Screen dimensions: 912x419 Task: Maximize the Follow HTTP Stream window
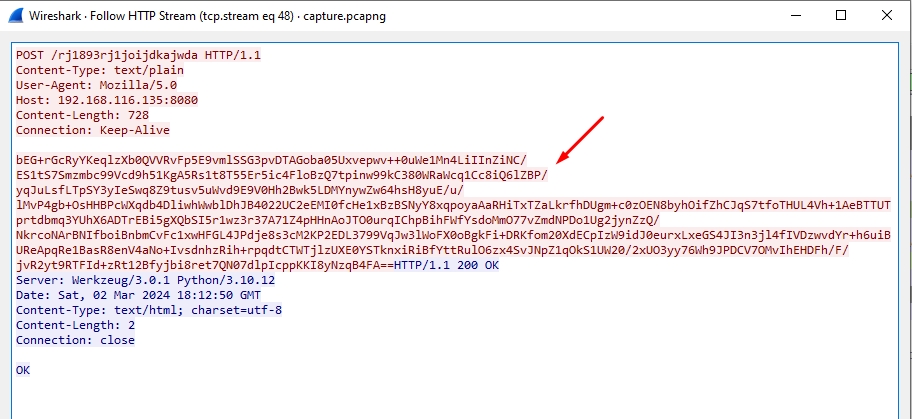pyautogui.click(x=841, y=15)
